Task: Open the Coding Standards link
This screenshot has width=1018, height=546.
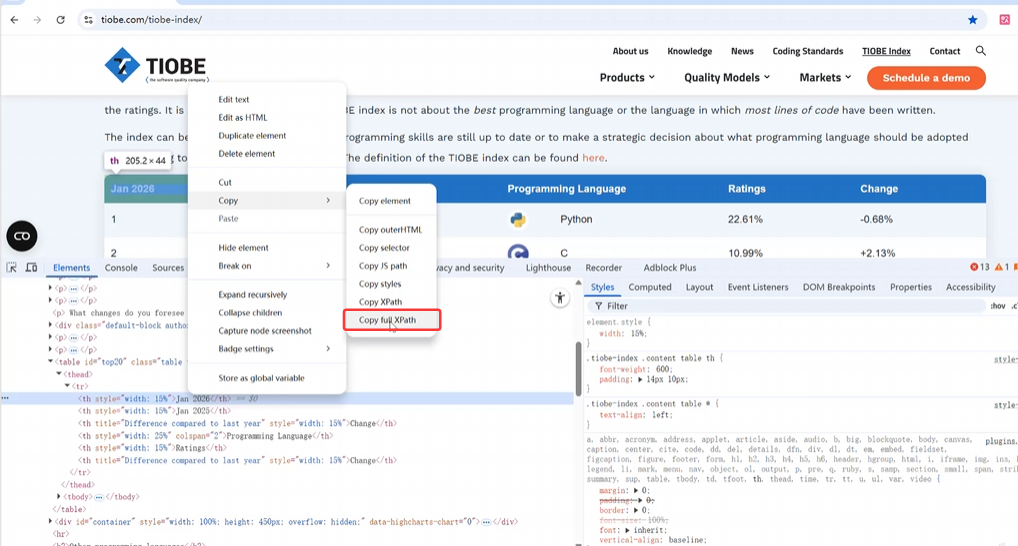Action: pos(808,51)
